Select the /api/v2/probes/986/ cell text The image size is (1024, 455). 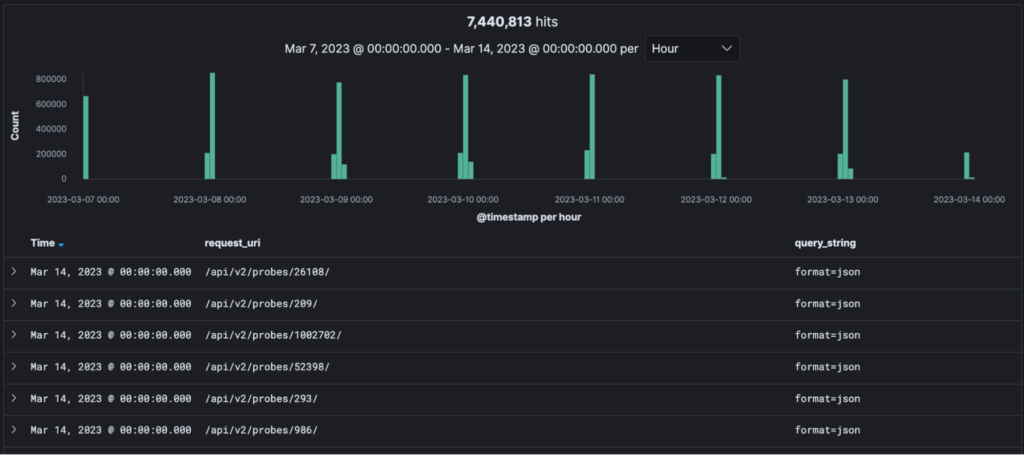[261, 430]
